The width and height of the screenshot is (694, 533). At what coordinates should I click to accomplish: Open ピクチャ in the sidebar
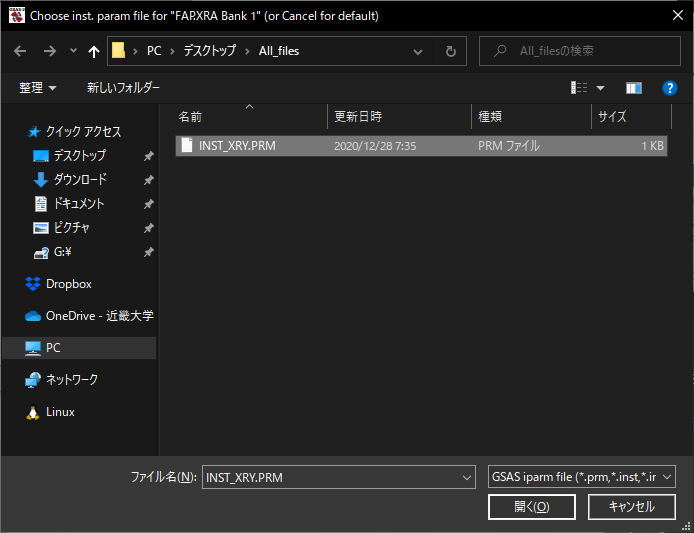(x=72, y=228)
